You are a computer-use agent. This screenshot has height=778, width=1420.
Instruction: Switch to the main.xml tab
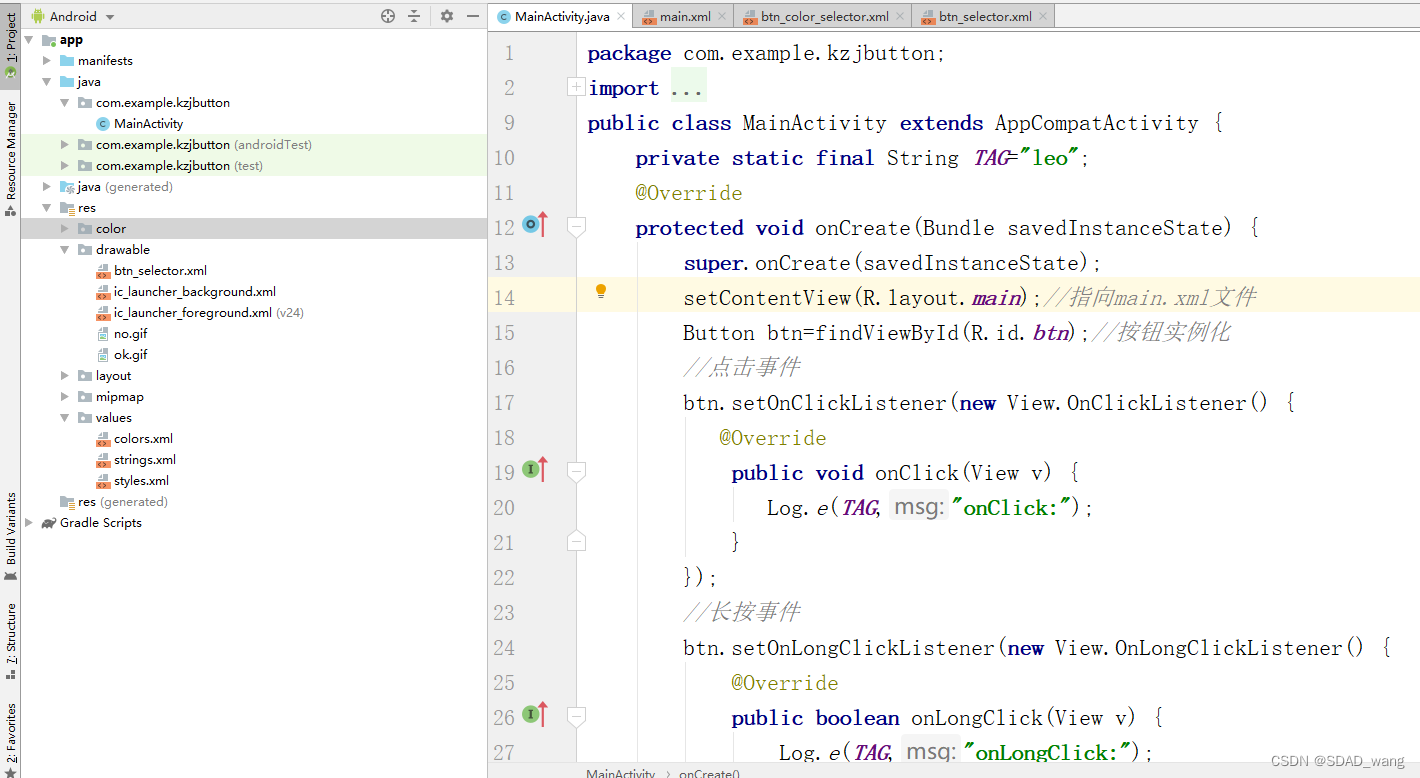[685, 16]
